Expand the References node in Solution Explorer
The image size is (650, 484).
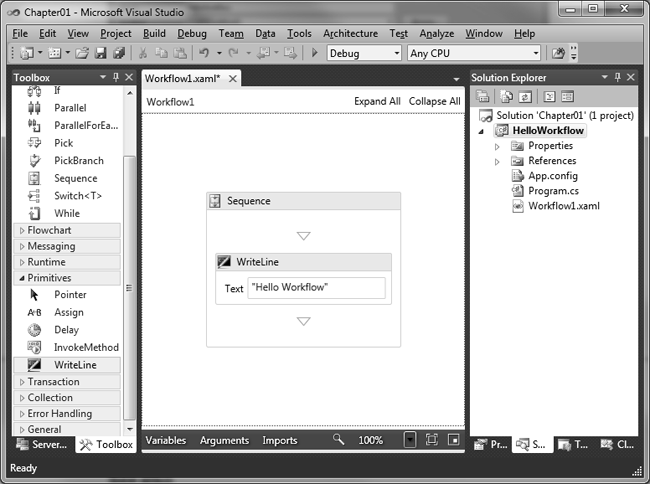tap(497, 162)
